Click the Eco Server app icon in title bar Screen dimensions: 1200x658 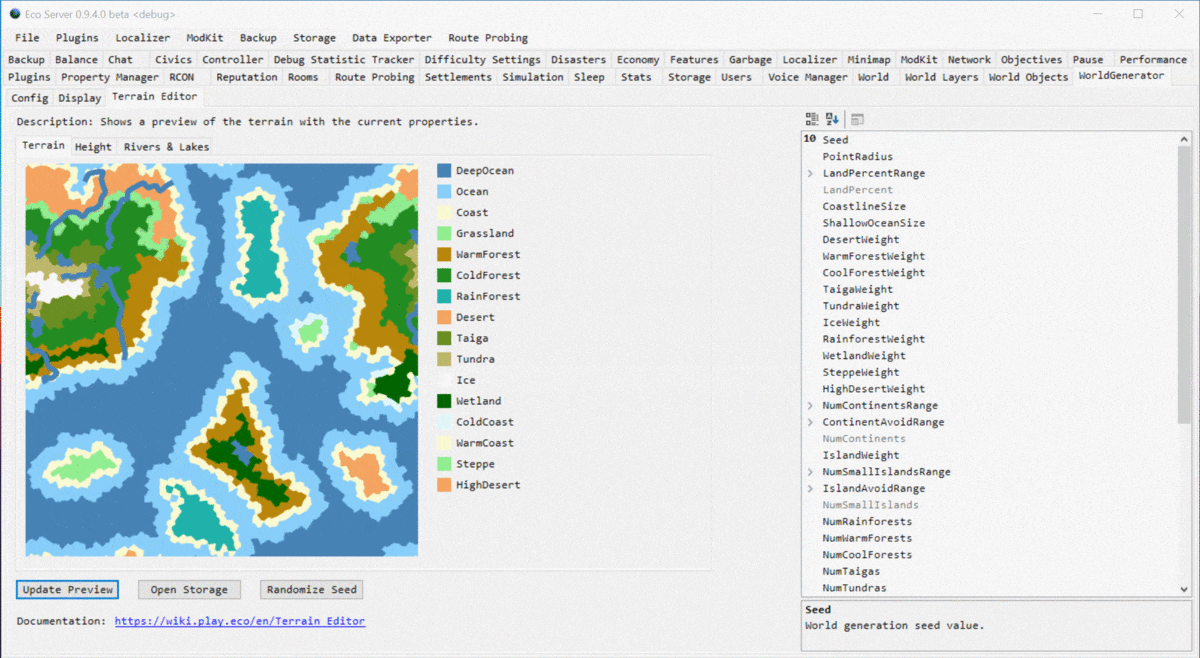14,14
